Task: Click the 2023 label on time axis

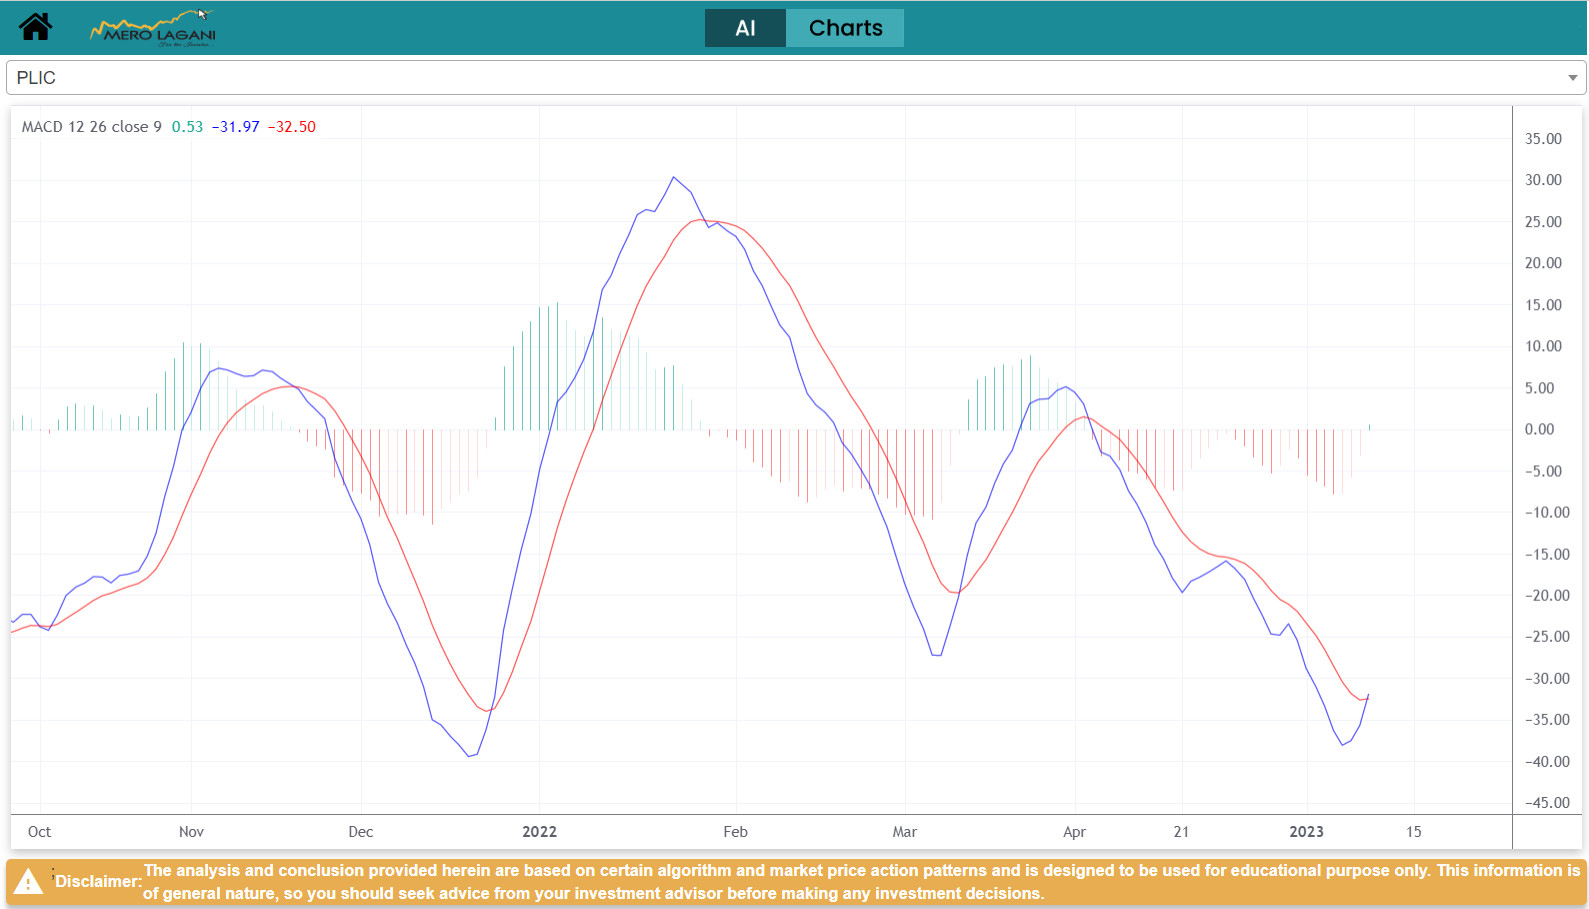Action: (x=1306, y=832)
